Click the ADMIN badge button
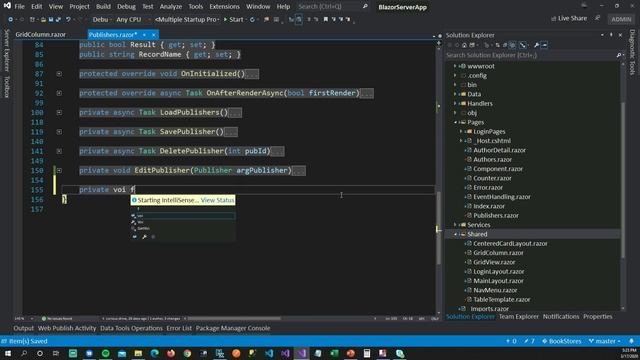Viewport: 640px width, 360px height. 621,19
